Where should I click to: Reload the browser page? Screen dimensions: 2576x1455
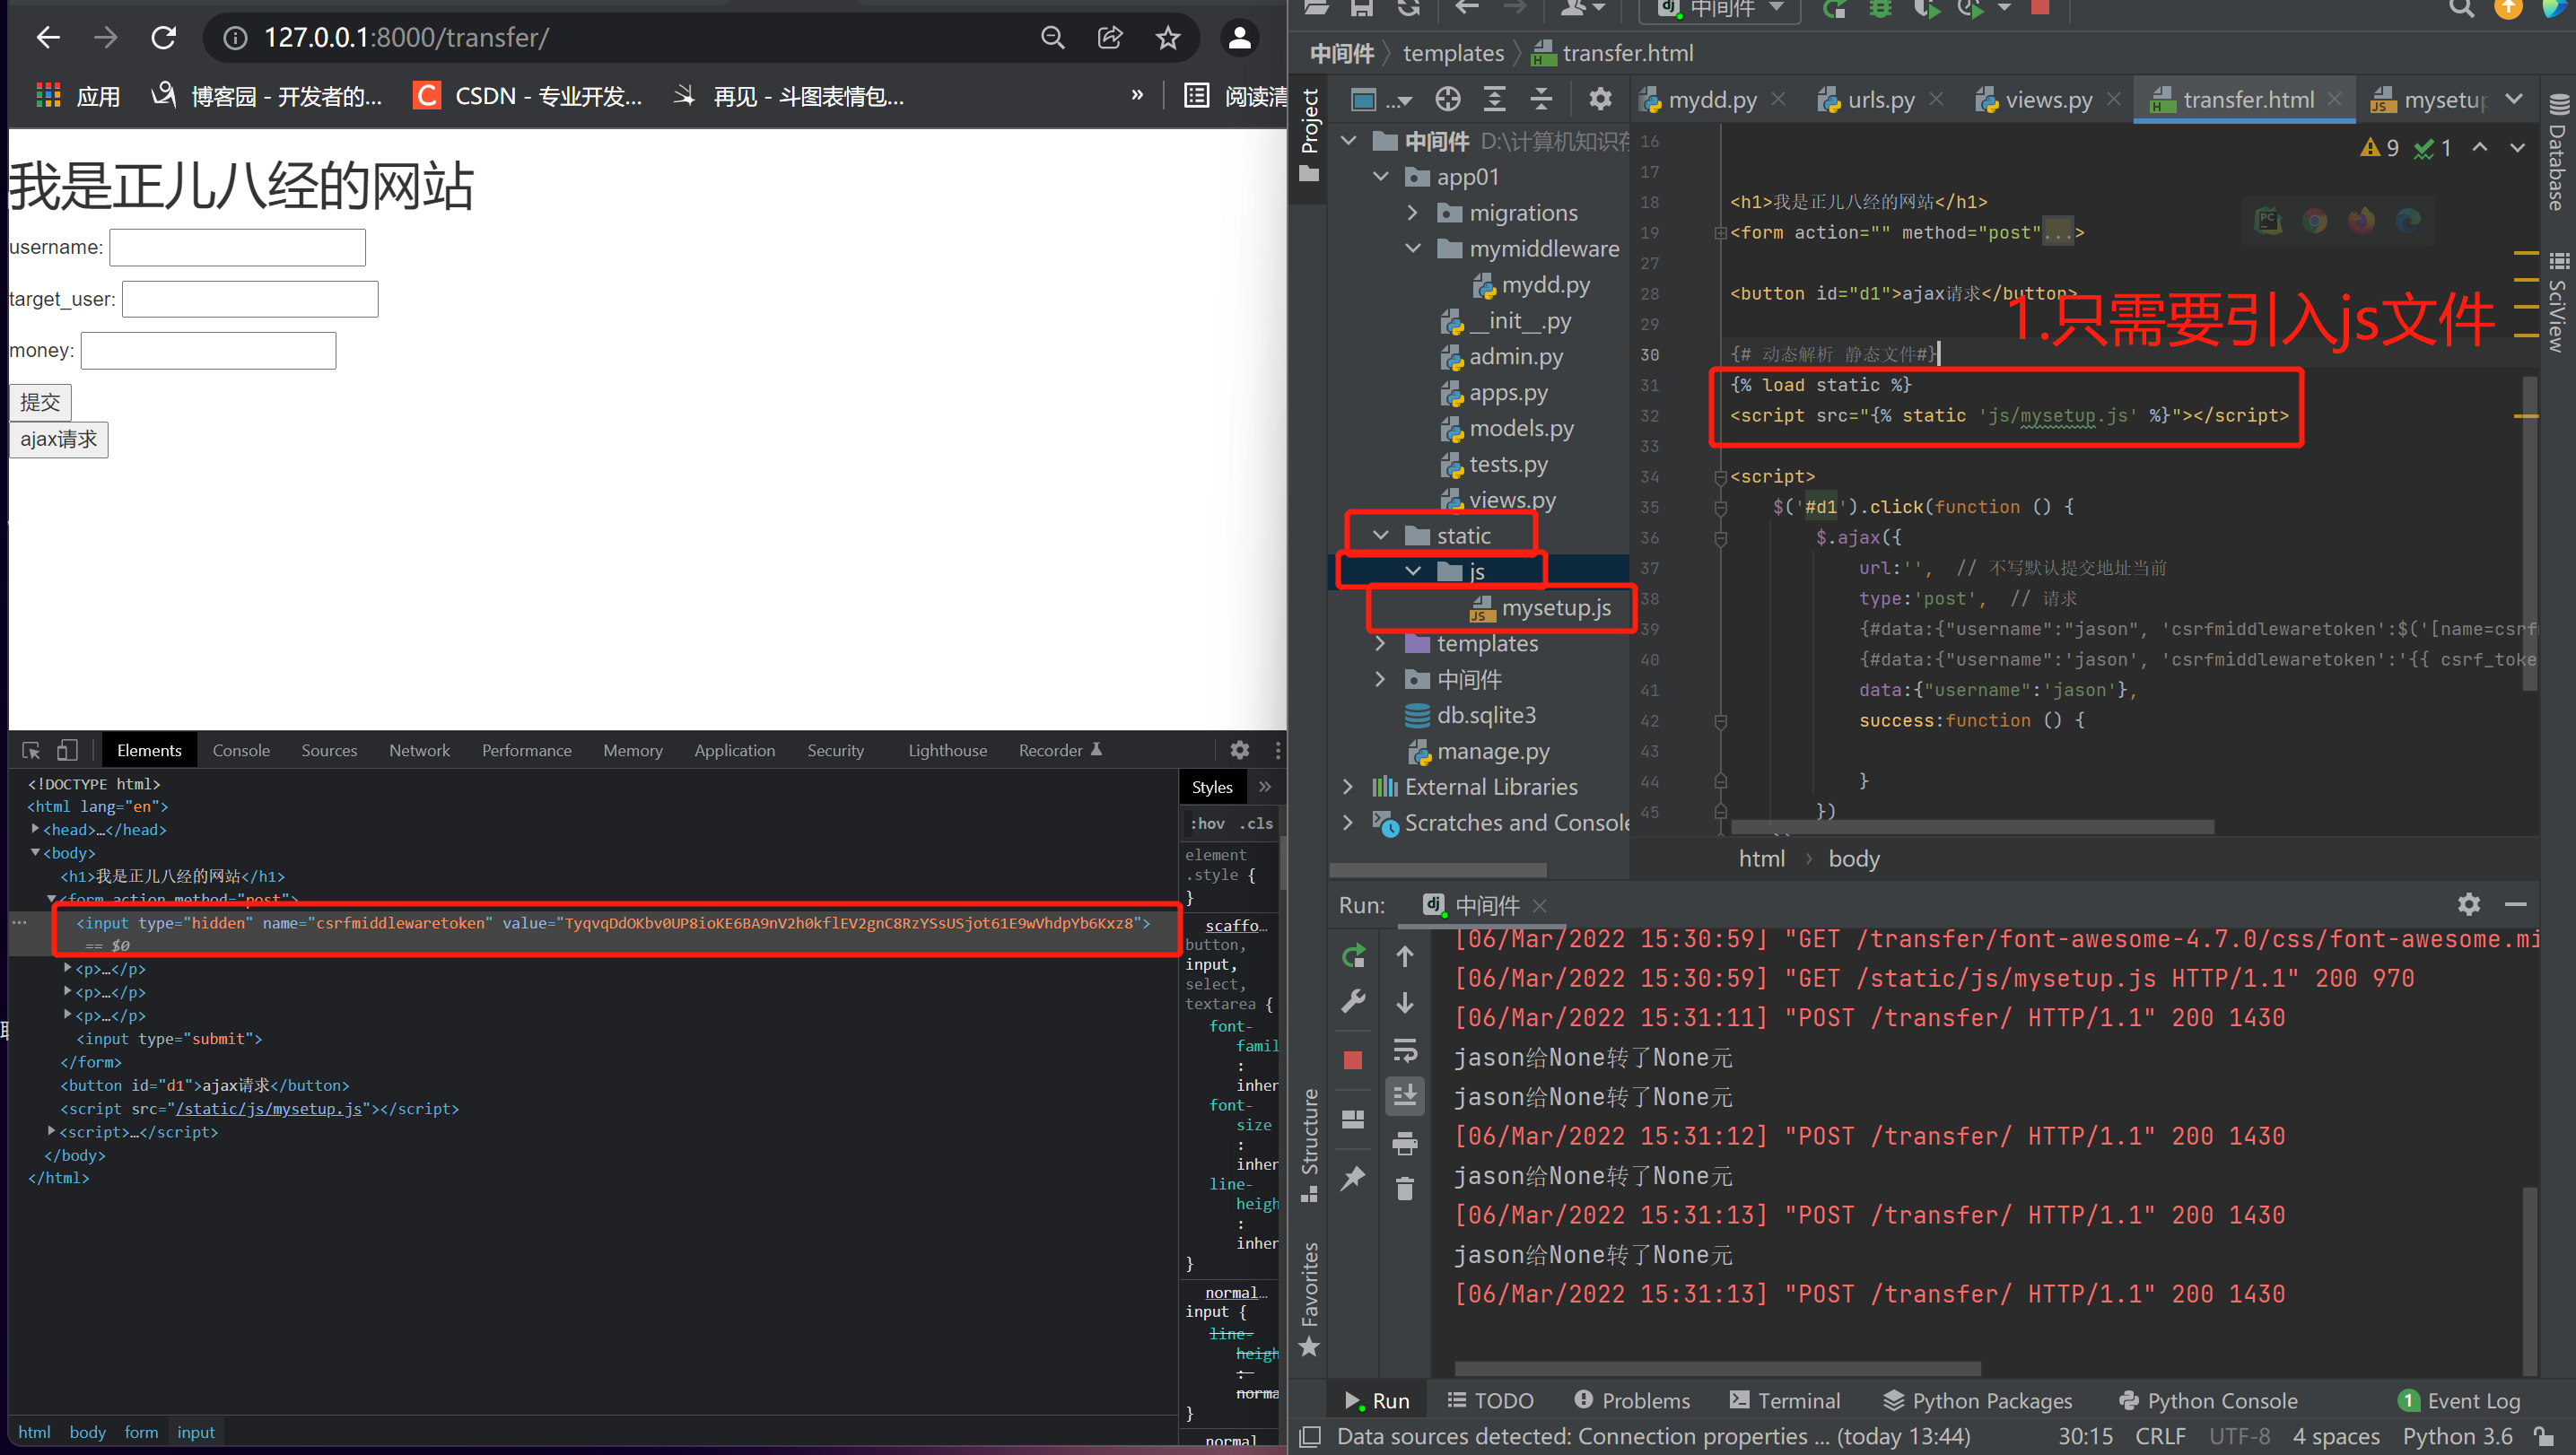click(x=163, y=38)
